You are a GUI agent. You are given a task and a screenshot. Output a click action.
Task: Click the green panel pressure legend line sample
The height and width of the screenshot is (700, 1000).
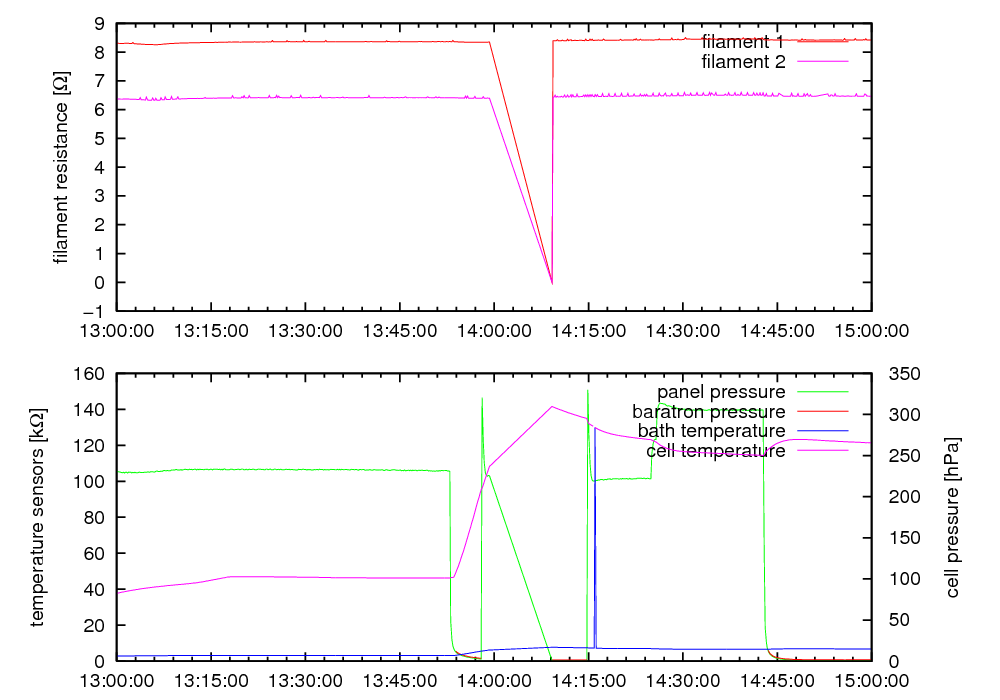click(x=822, y=391)
